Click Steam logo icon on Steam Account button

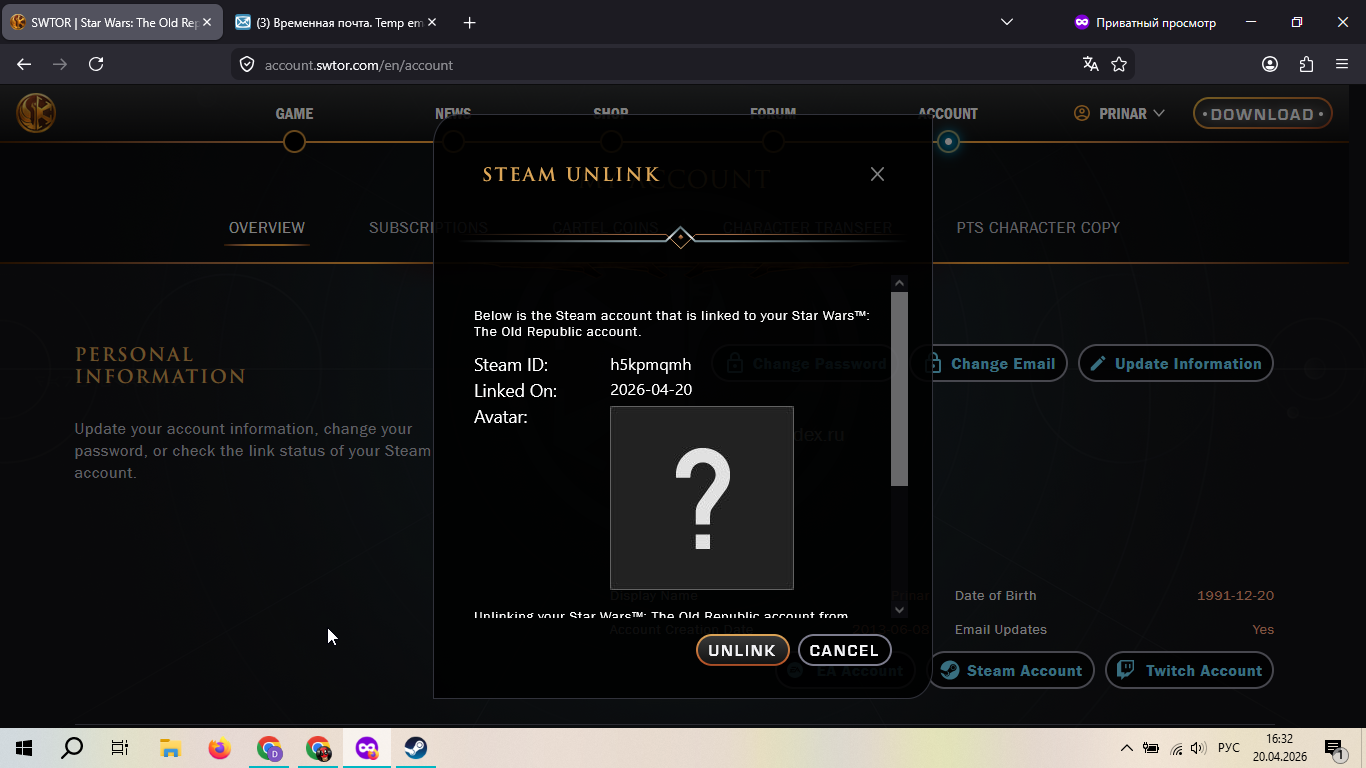[950, 671]
